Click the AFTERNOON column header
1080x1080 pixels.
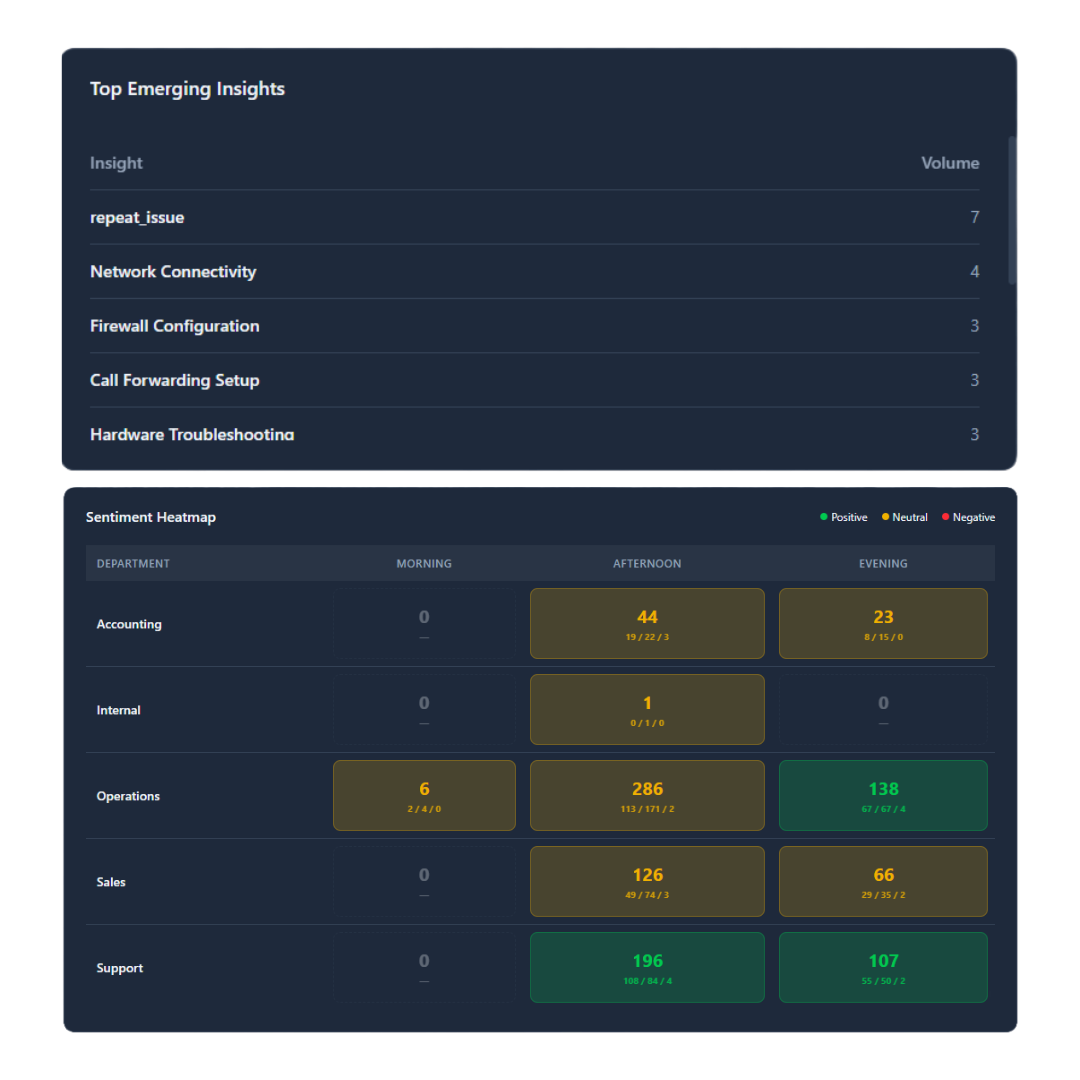647,563
